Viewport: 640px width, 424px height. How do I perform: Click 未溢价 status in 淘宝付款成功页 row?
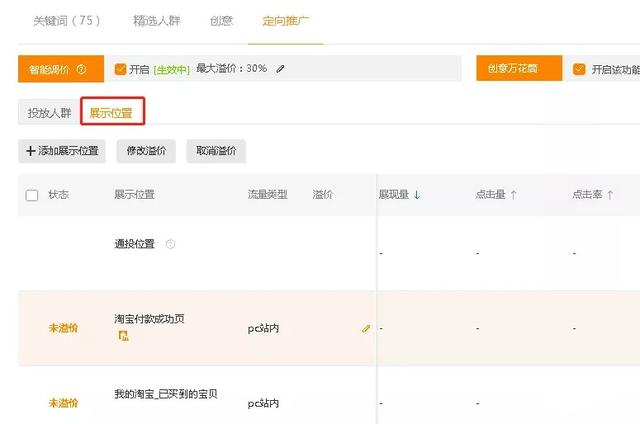[x=63, y=328]
